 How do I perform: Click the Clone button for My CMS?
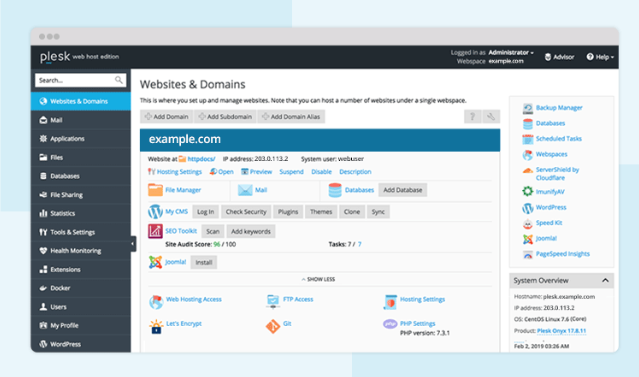click(352, 212)
